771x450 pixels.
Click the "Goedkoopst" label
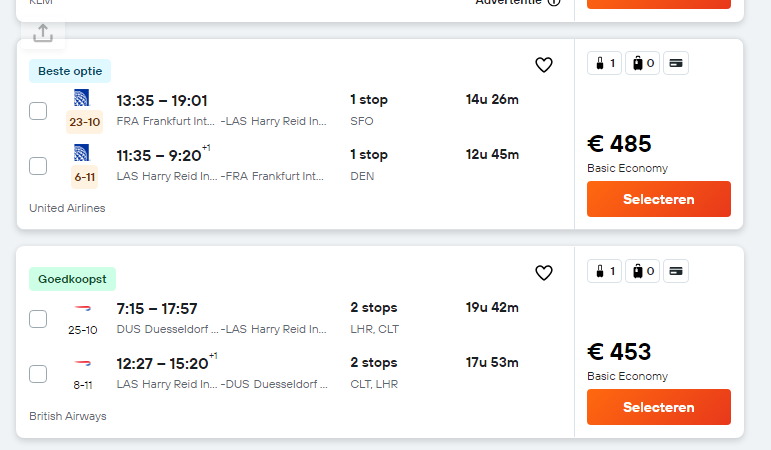(73, 279)
